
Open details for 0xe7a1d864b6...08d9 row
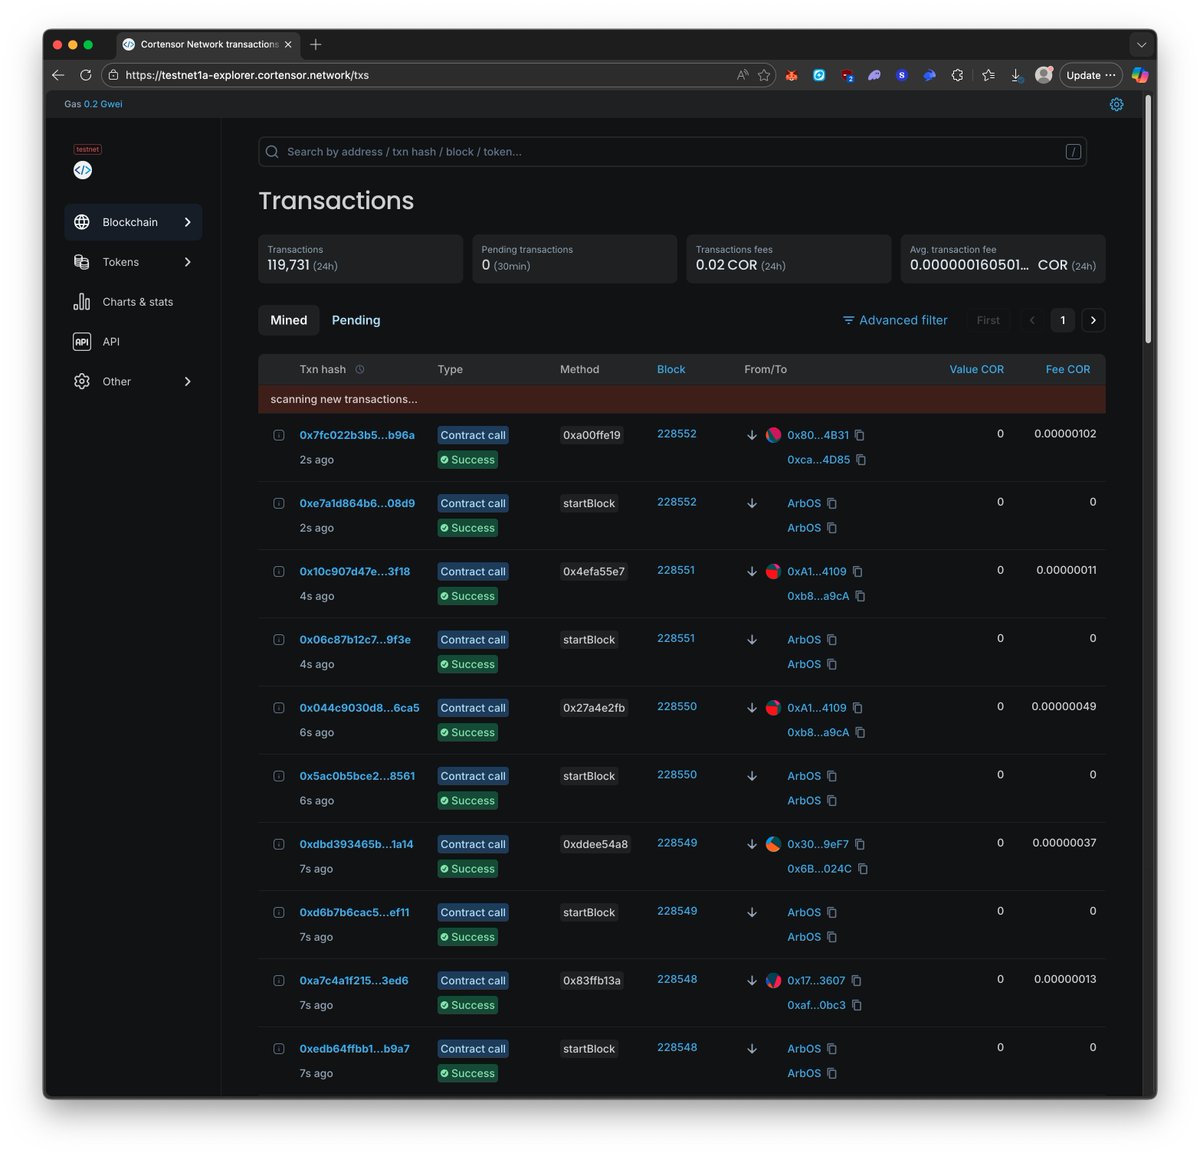(x=279, y=503)
